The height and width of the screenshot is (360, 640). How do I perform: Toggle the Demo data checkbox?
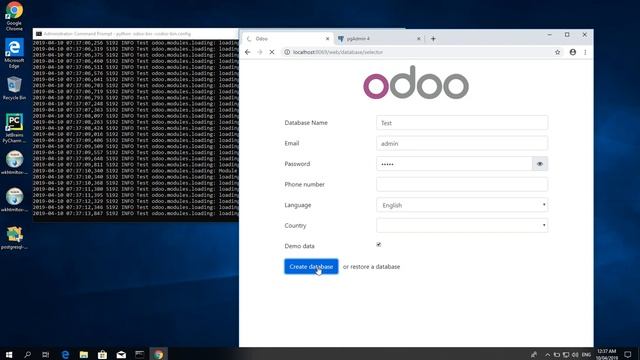point(379,244)
